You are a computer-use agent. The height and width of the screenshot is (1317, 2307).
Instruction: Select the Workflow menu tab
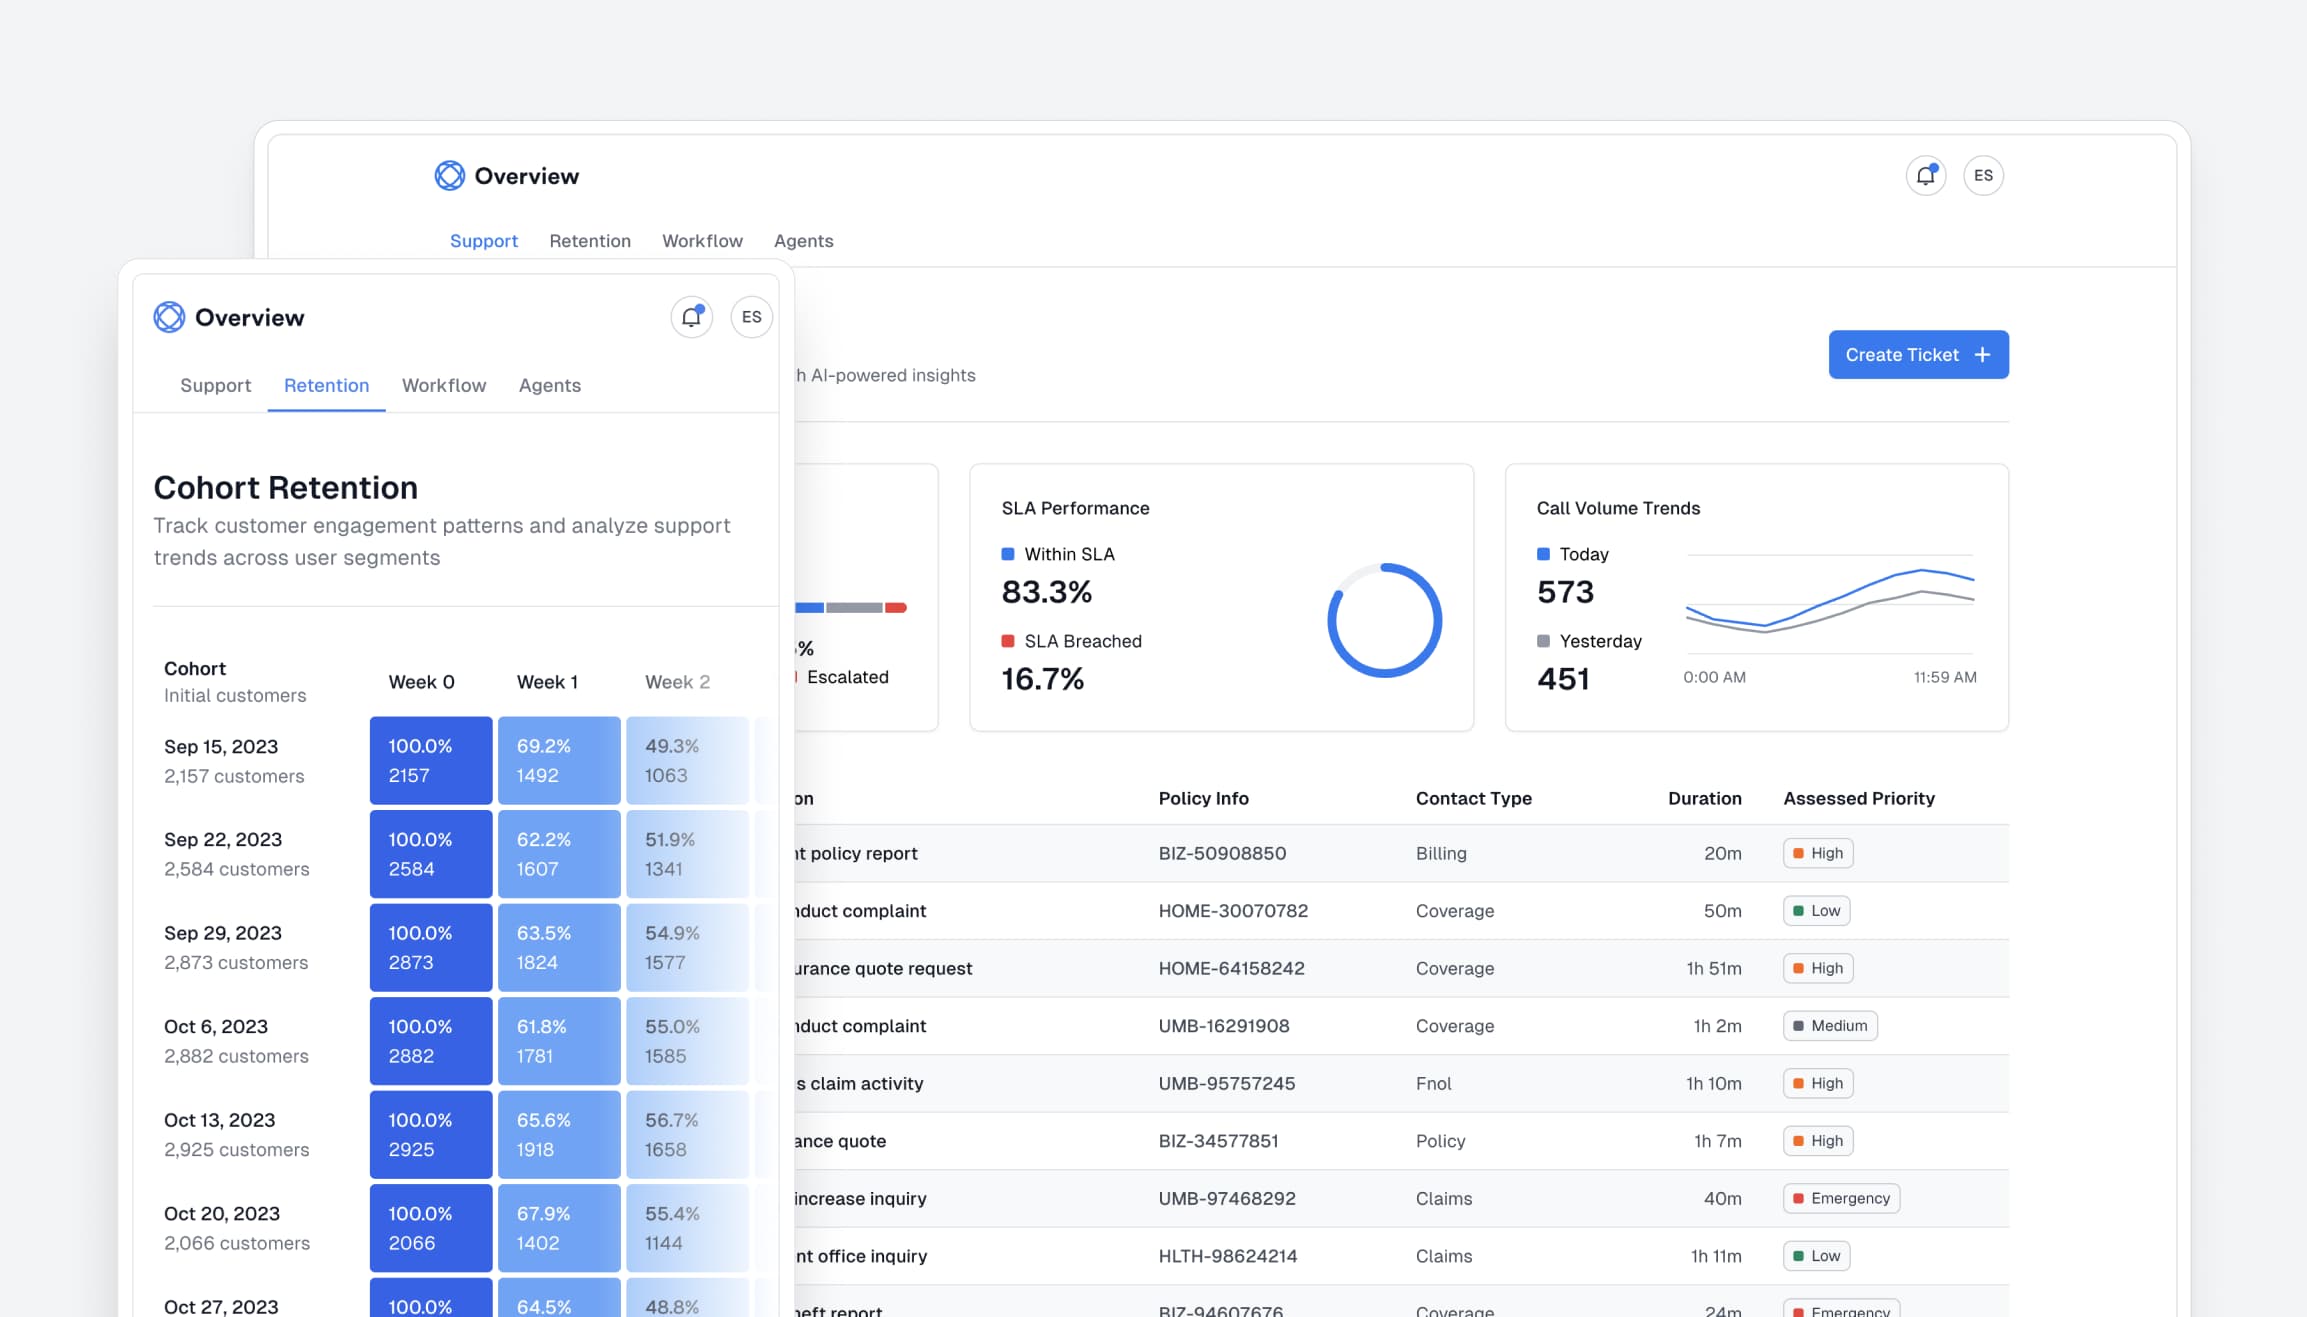coord(442,387)
